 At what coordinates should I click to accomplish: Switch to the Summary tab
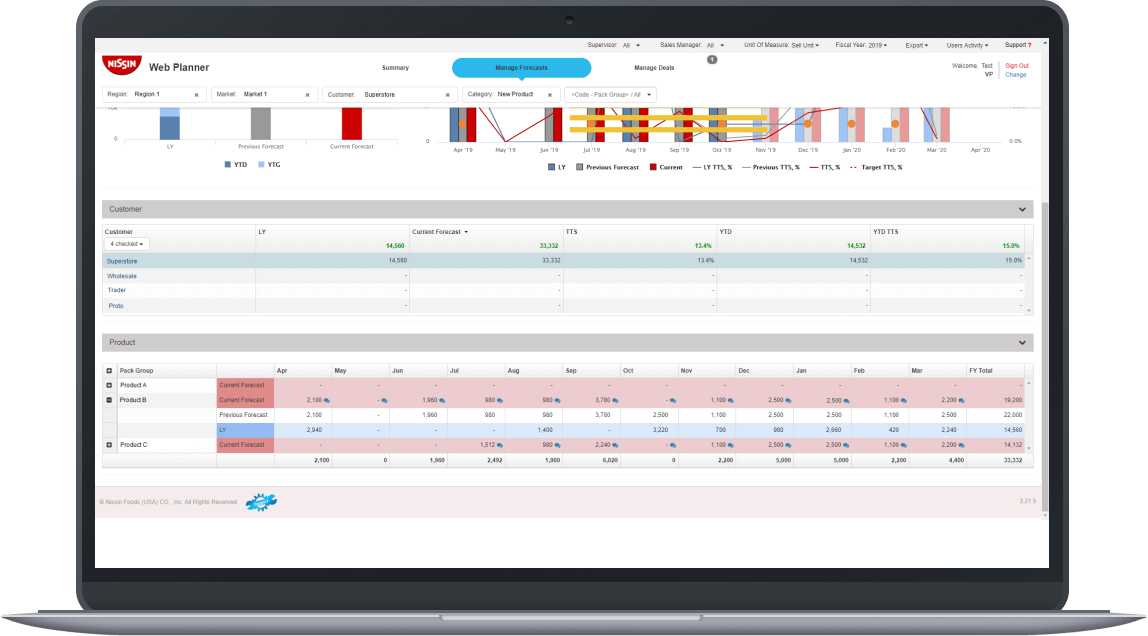click(x=395, y=67)
